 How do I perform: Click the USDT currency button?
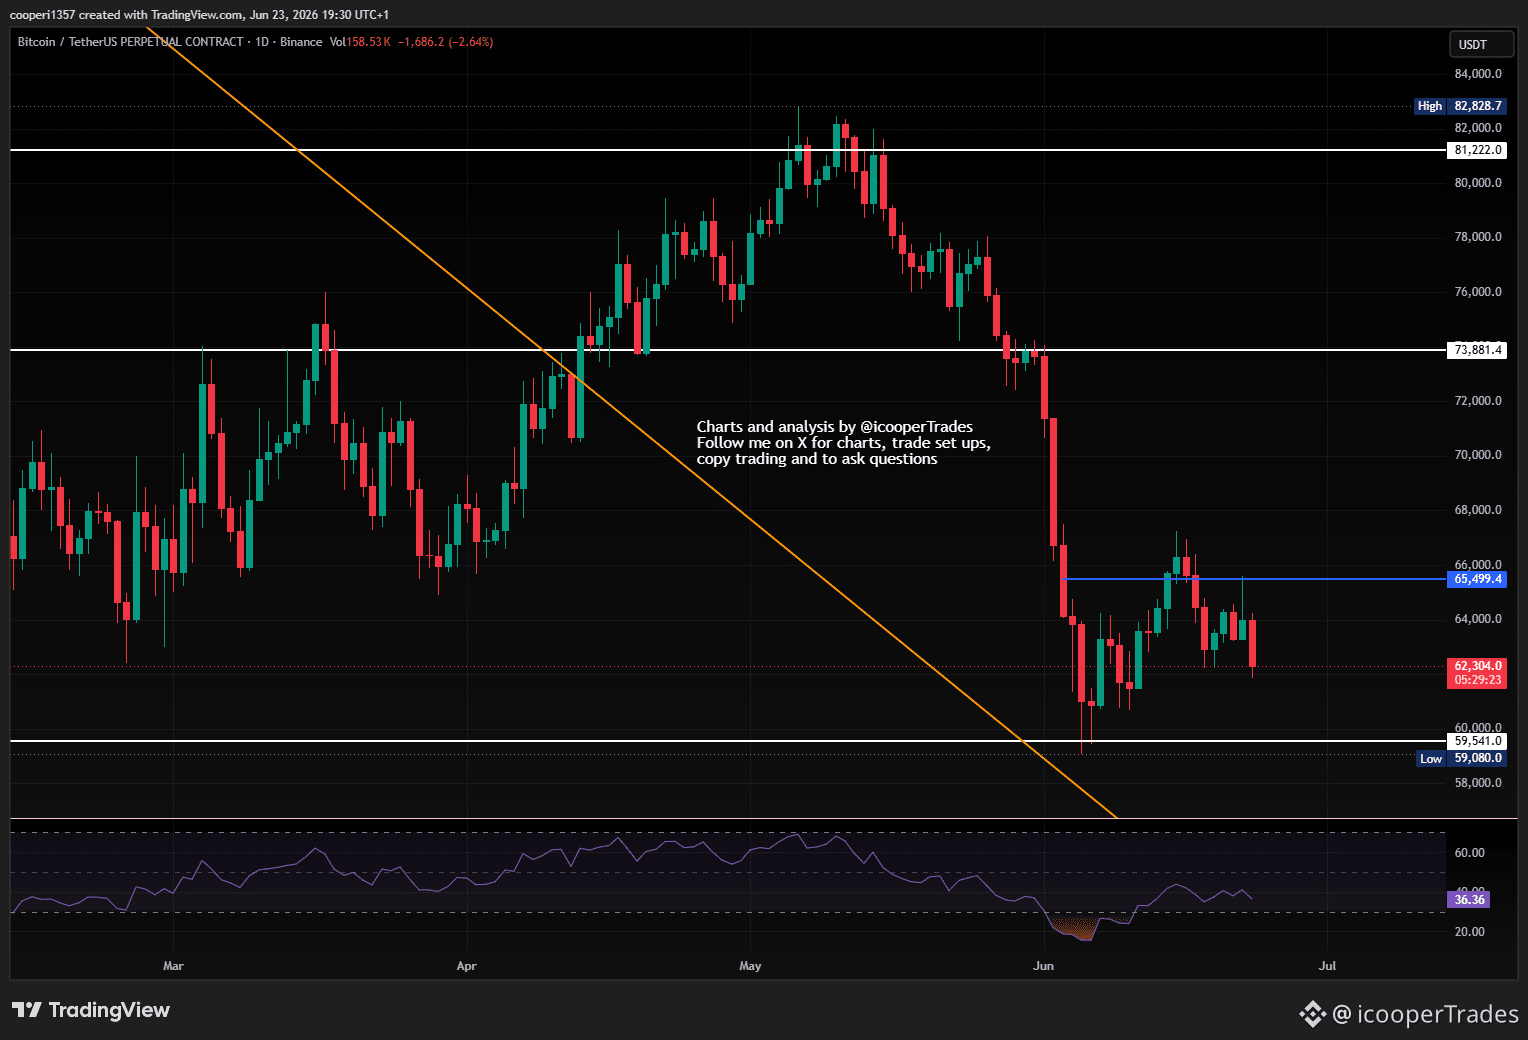pyautogui.click(x=1481, y=44)
